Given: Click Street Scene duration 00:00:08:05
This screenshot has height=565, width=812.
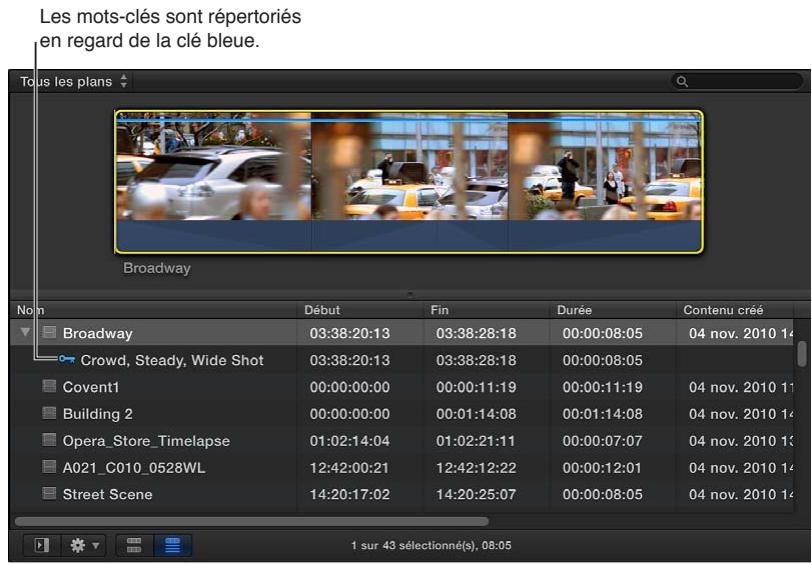Looking at the screenshot, I should pos(602,495).
